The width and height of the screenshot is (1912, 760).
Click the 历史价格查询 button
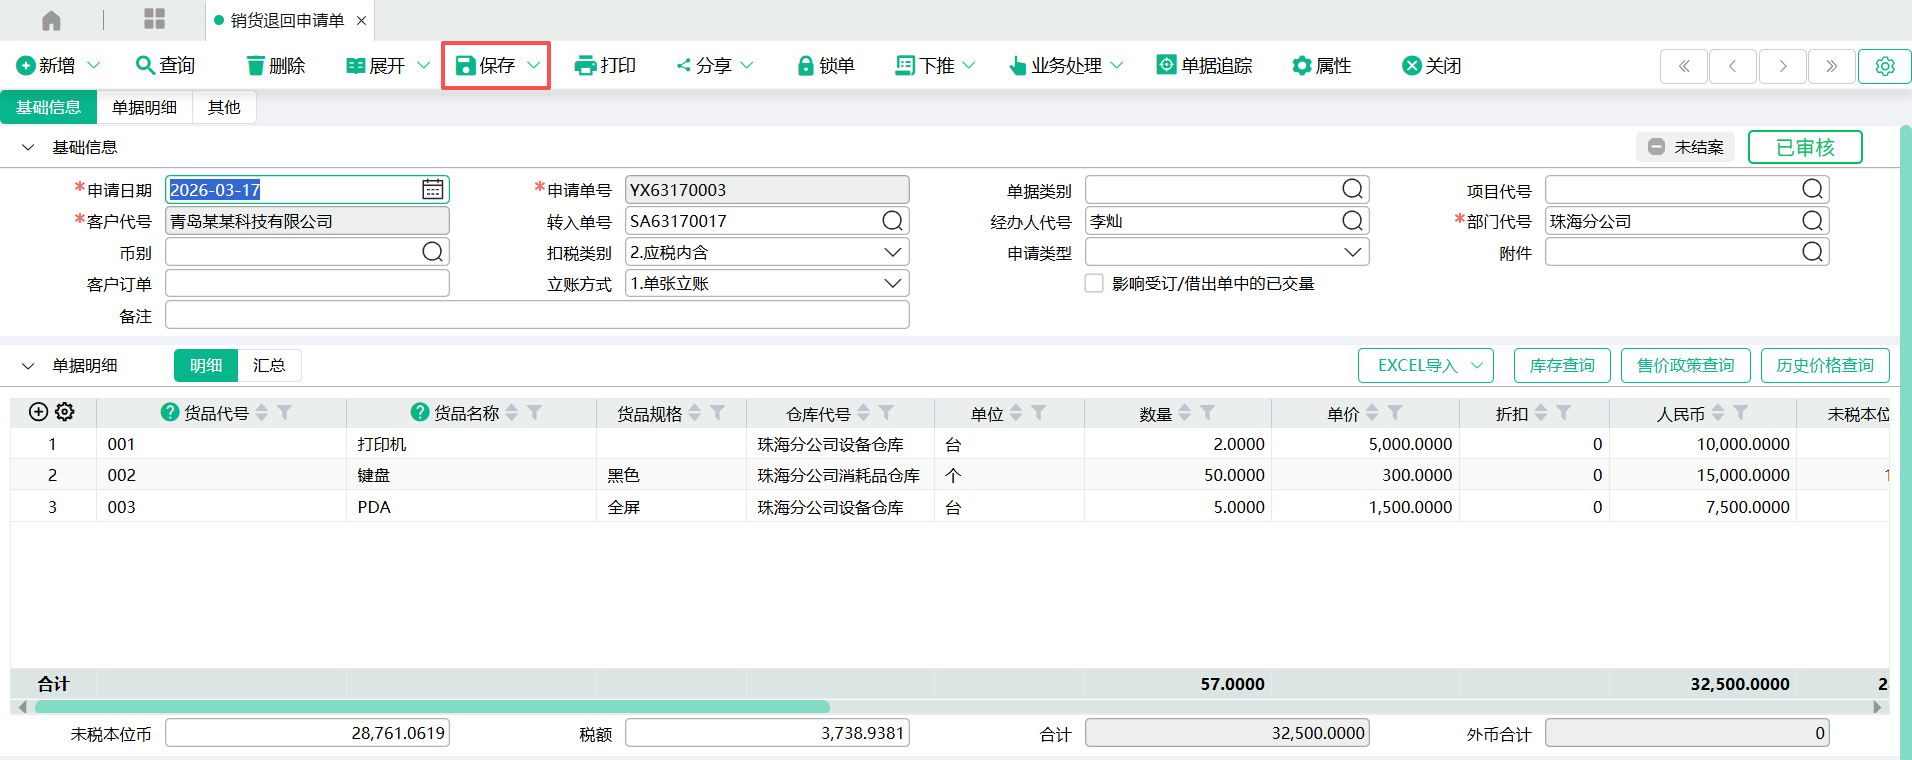pyautogui.click(x=1824, y=366)
